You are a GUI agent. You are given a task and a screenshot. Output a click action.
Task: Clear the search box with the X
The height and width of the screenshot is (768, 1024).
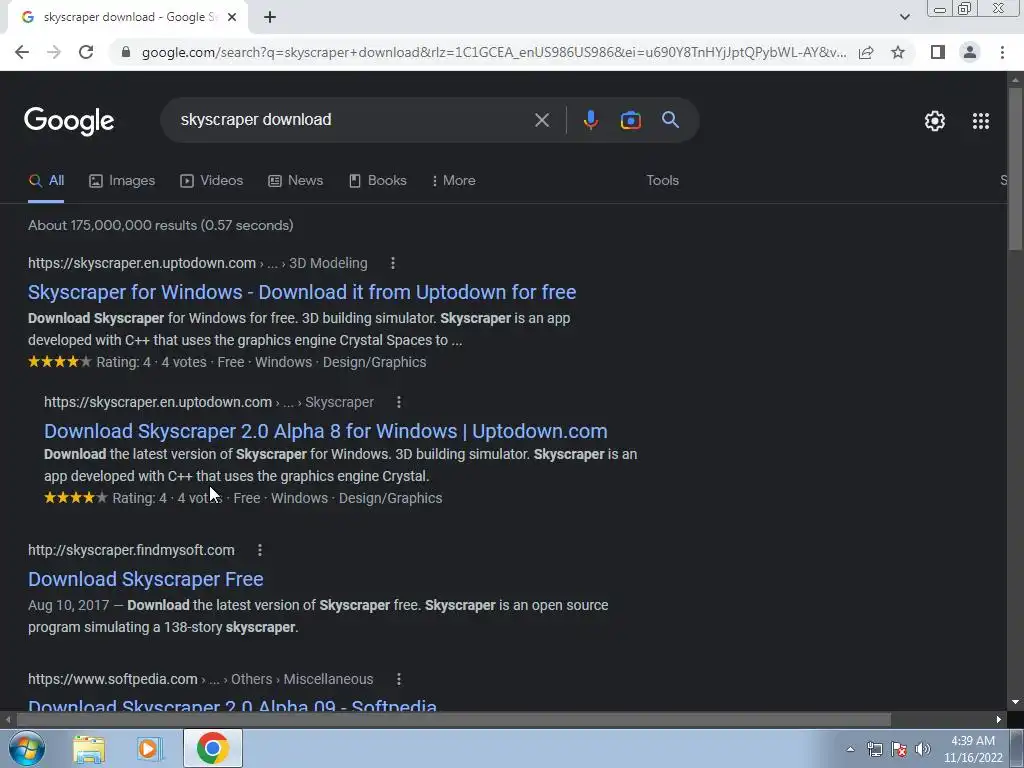[541, 120]
